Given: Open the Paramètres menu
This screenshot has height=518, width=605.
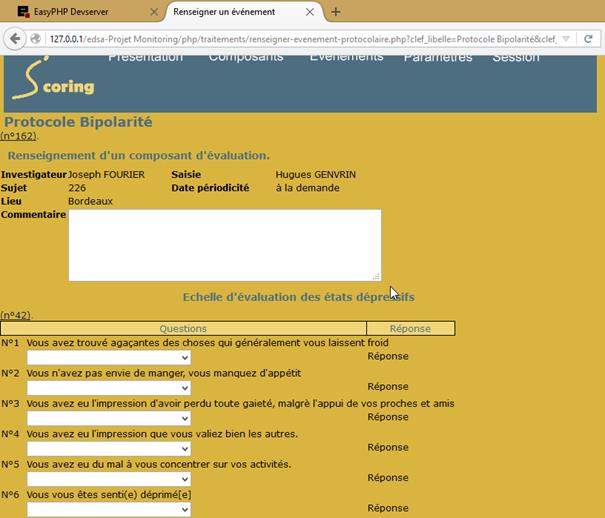Looking at the screenshot, I should click(x=438, y=58).
